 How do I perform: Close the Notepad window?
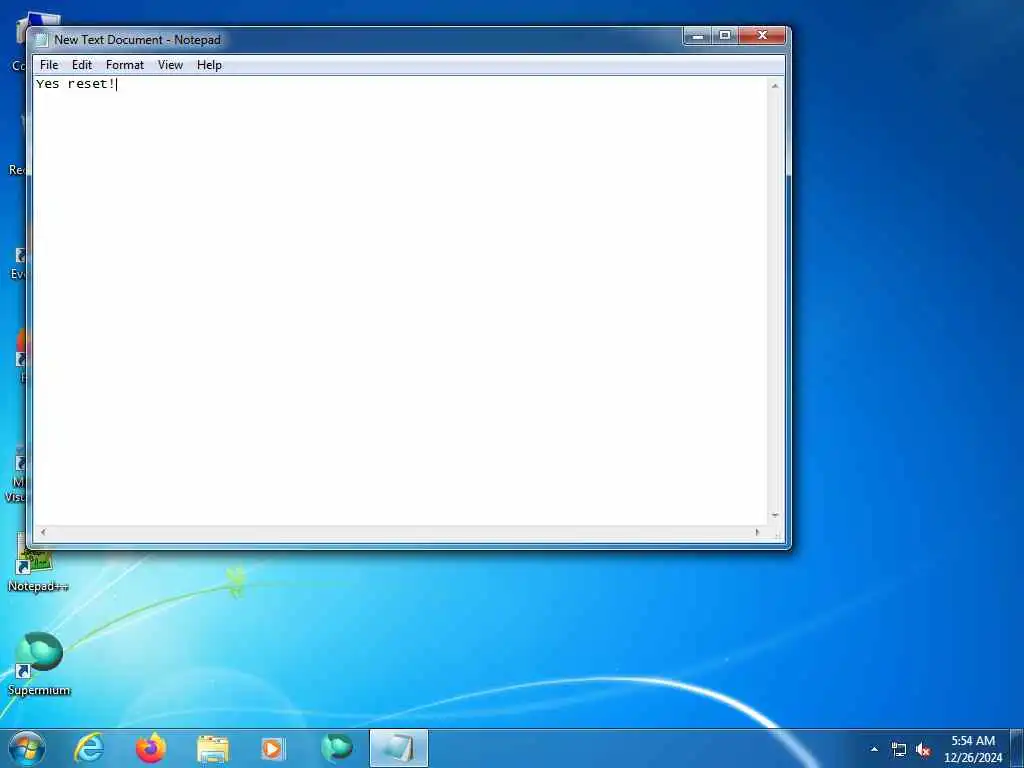(762, 36)
